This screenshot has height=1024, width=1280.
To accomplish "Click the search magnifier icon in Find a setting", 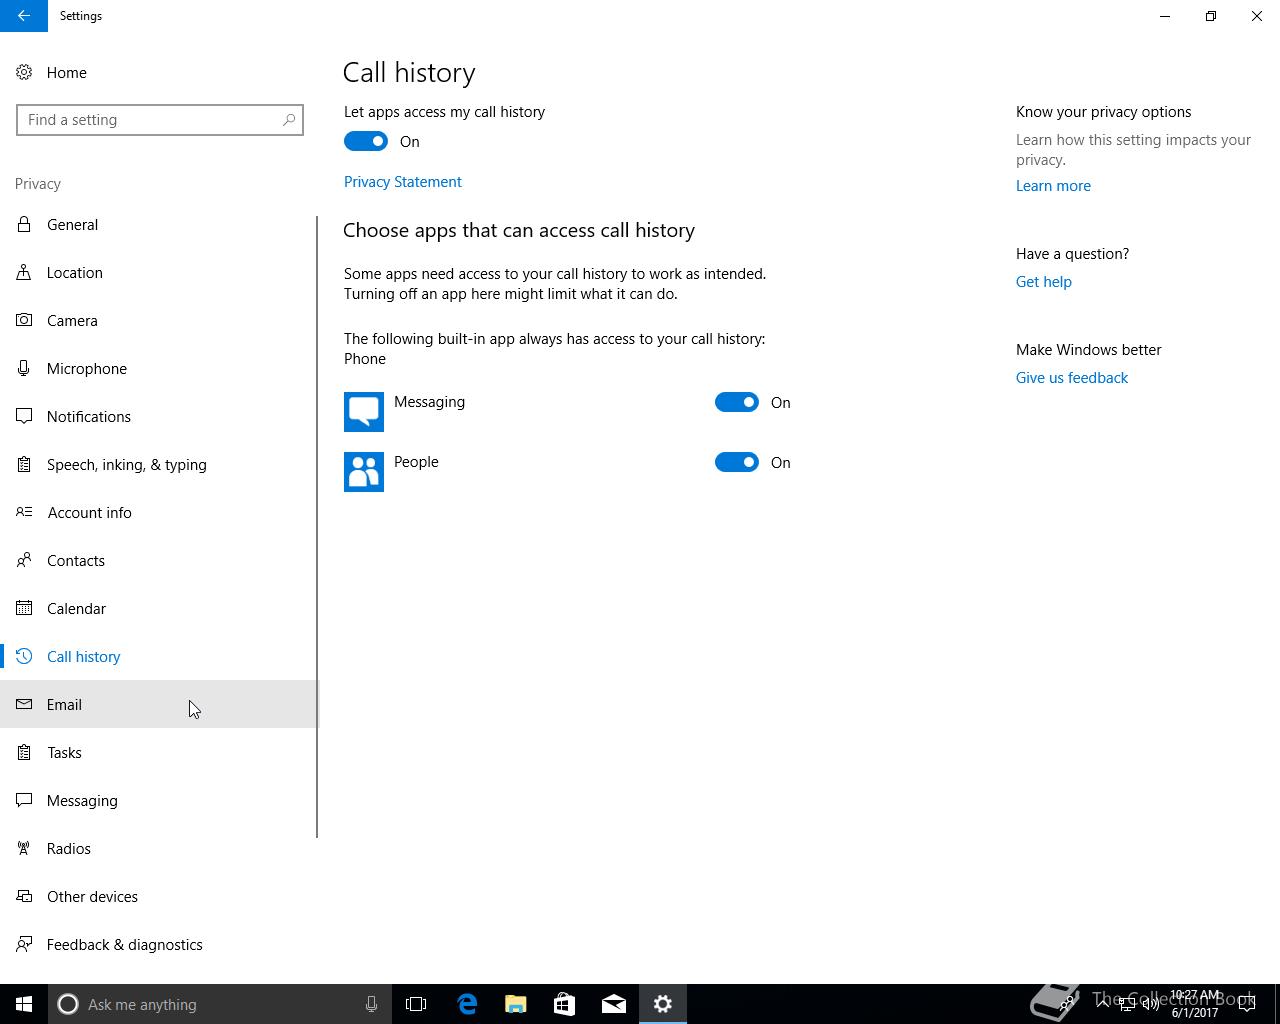I will click(x=289, y=120).
